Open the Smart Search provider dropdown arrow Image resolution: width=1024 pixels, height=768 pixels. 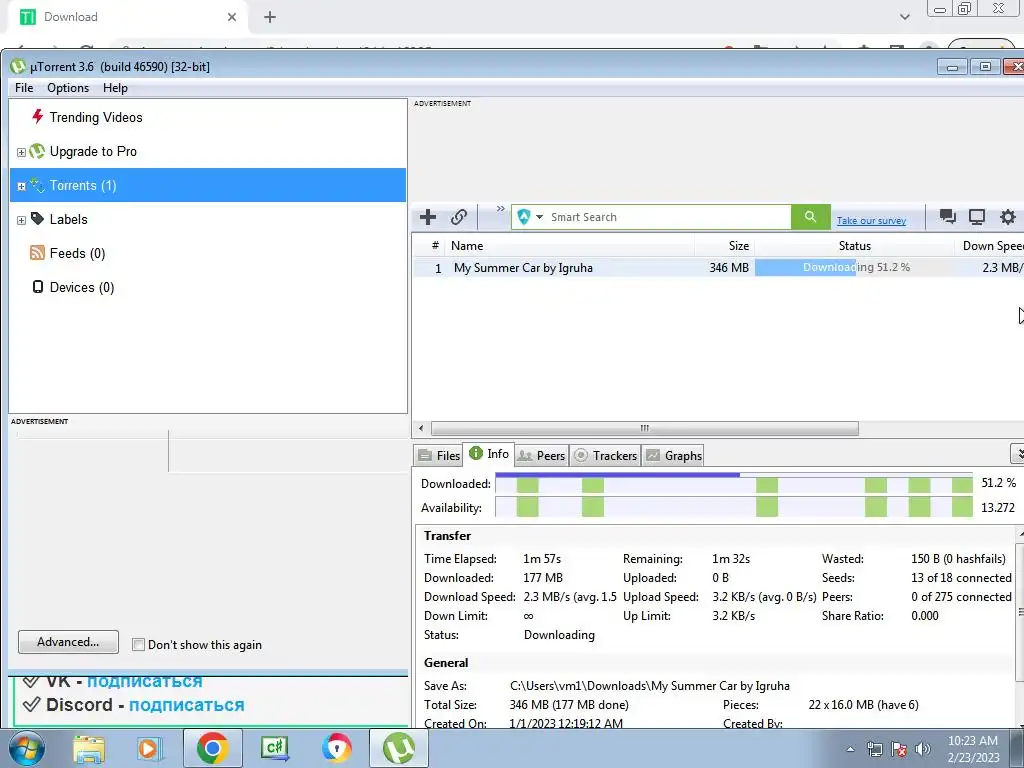(x=539, y=217)
